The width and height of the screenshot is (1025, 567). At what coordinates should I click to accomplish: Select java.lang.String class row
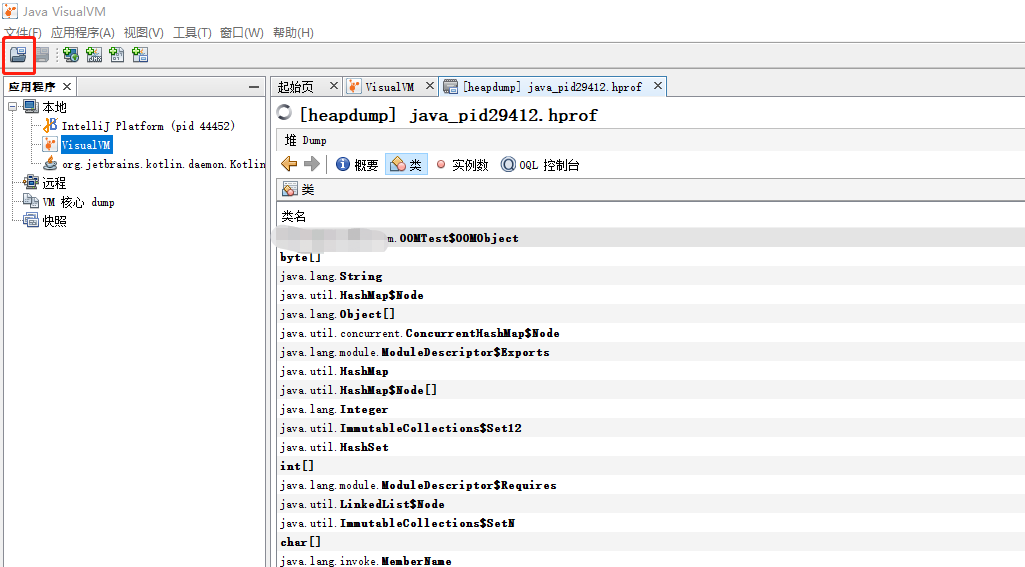coord(650,276)
